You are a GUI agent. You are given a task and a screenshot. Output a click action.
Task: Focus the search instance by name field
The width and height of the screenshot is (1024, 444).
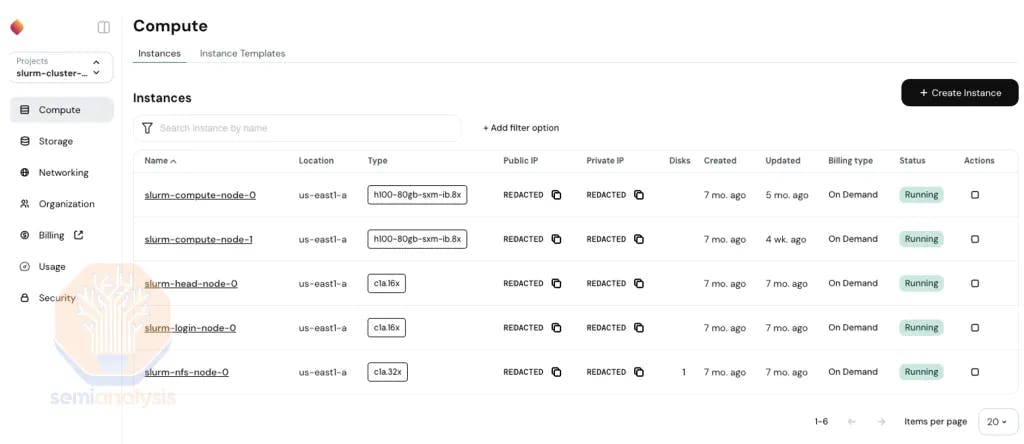click(x=305, y=128)
